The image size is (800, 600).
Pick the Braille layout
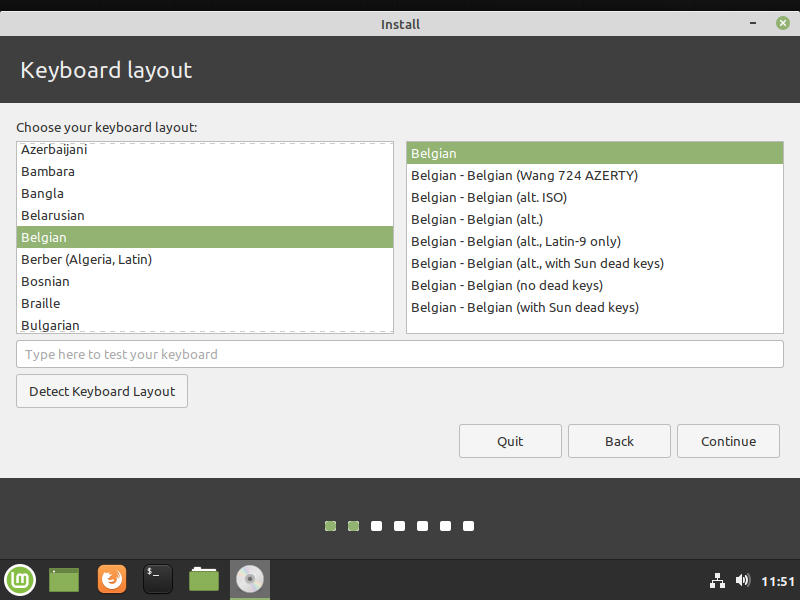205,303
